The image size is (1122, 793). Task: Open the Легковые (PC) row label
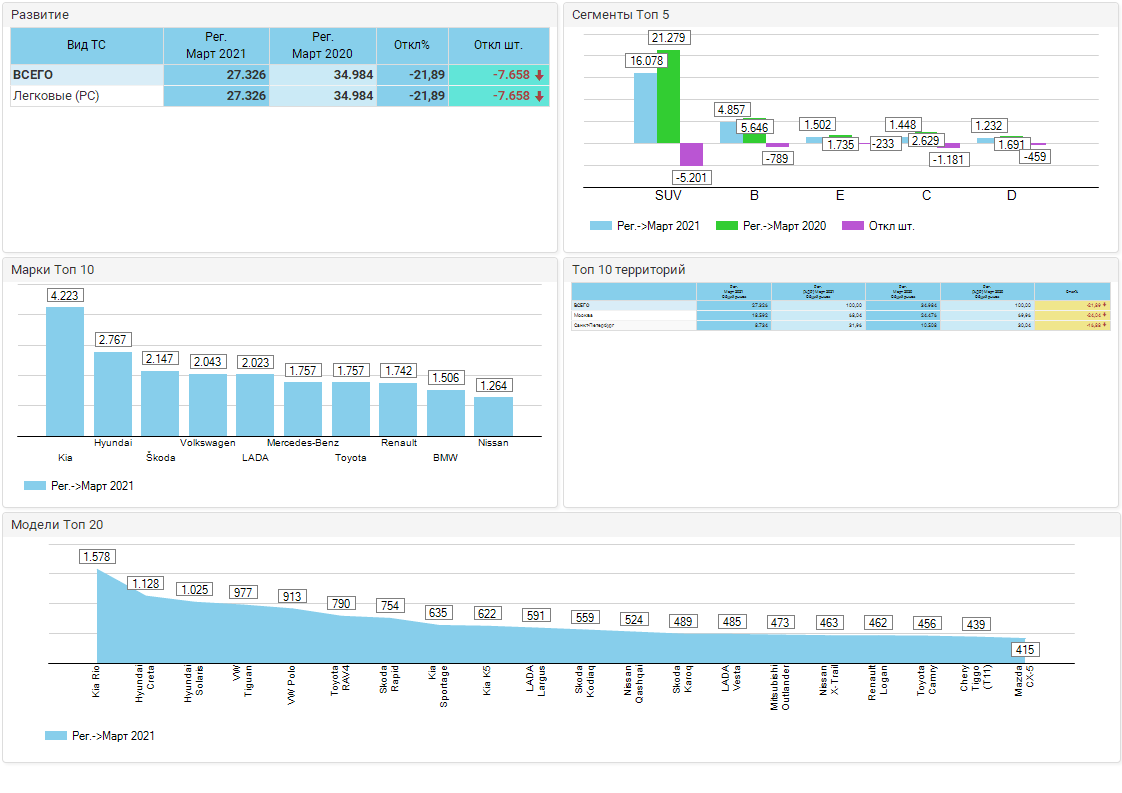click(x=56, y=96)
